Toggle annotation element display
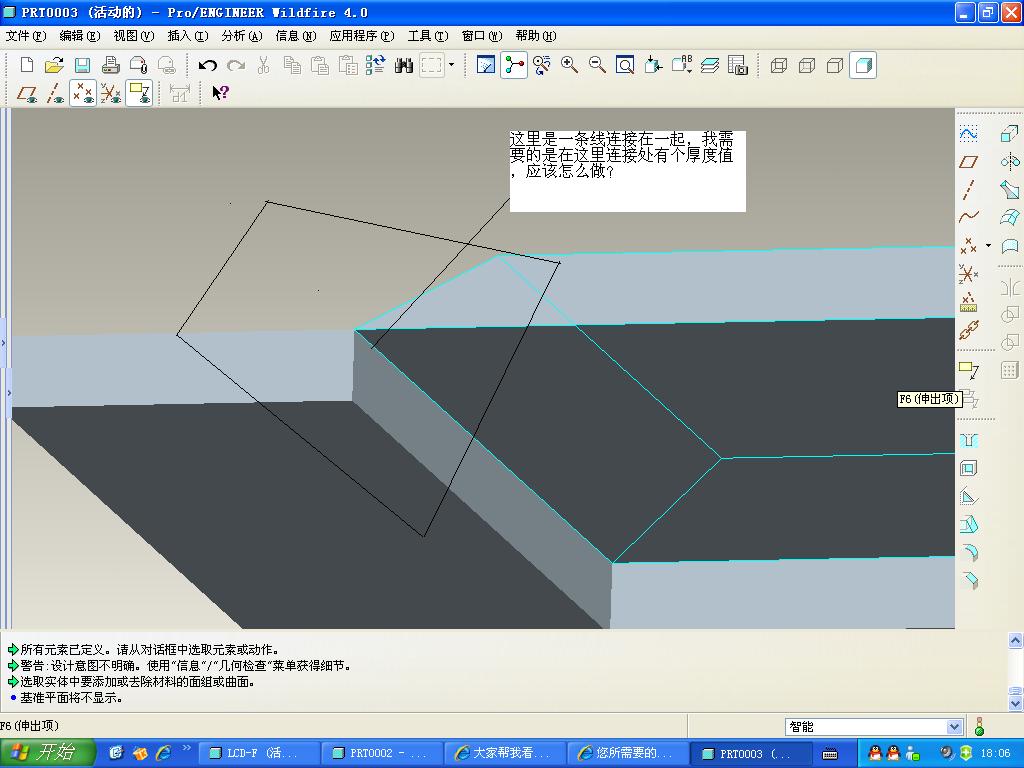Viewport: 1024px width, 768px height. pyautogui.click(x=139, y=93)
